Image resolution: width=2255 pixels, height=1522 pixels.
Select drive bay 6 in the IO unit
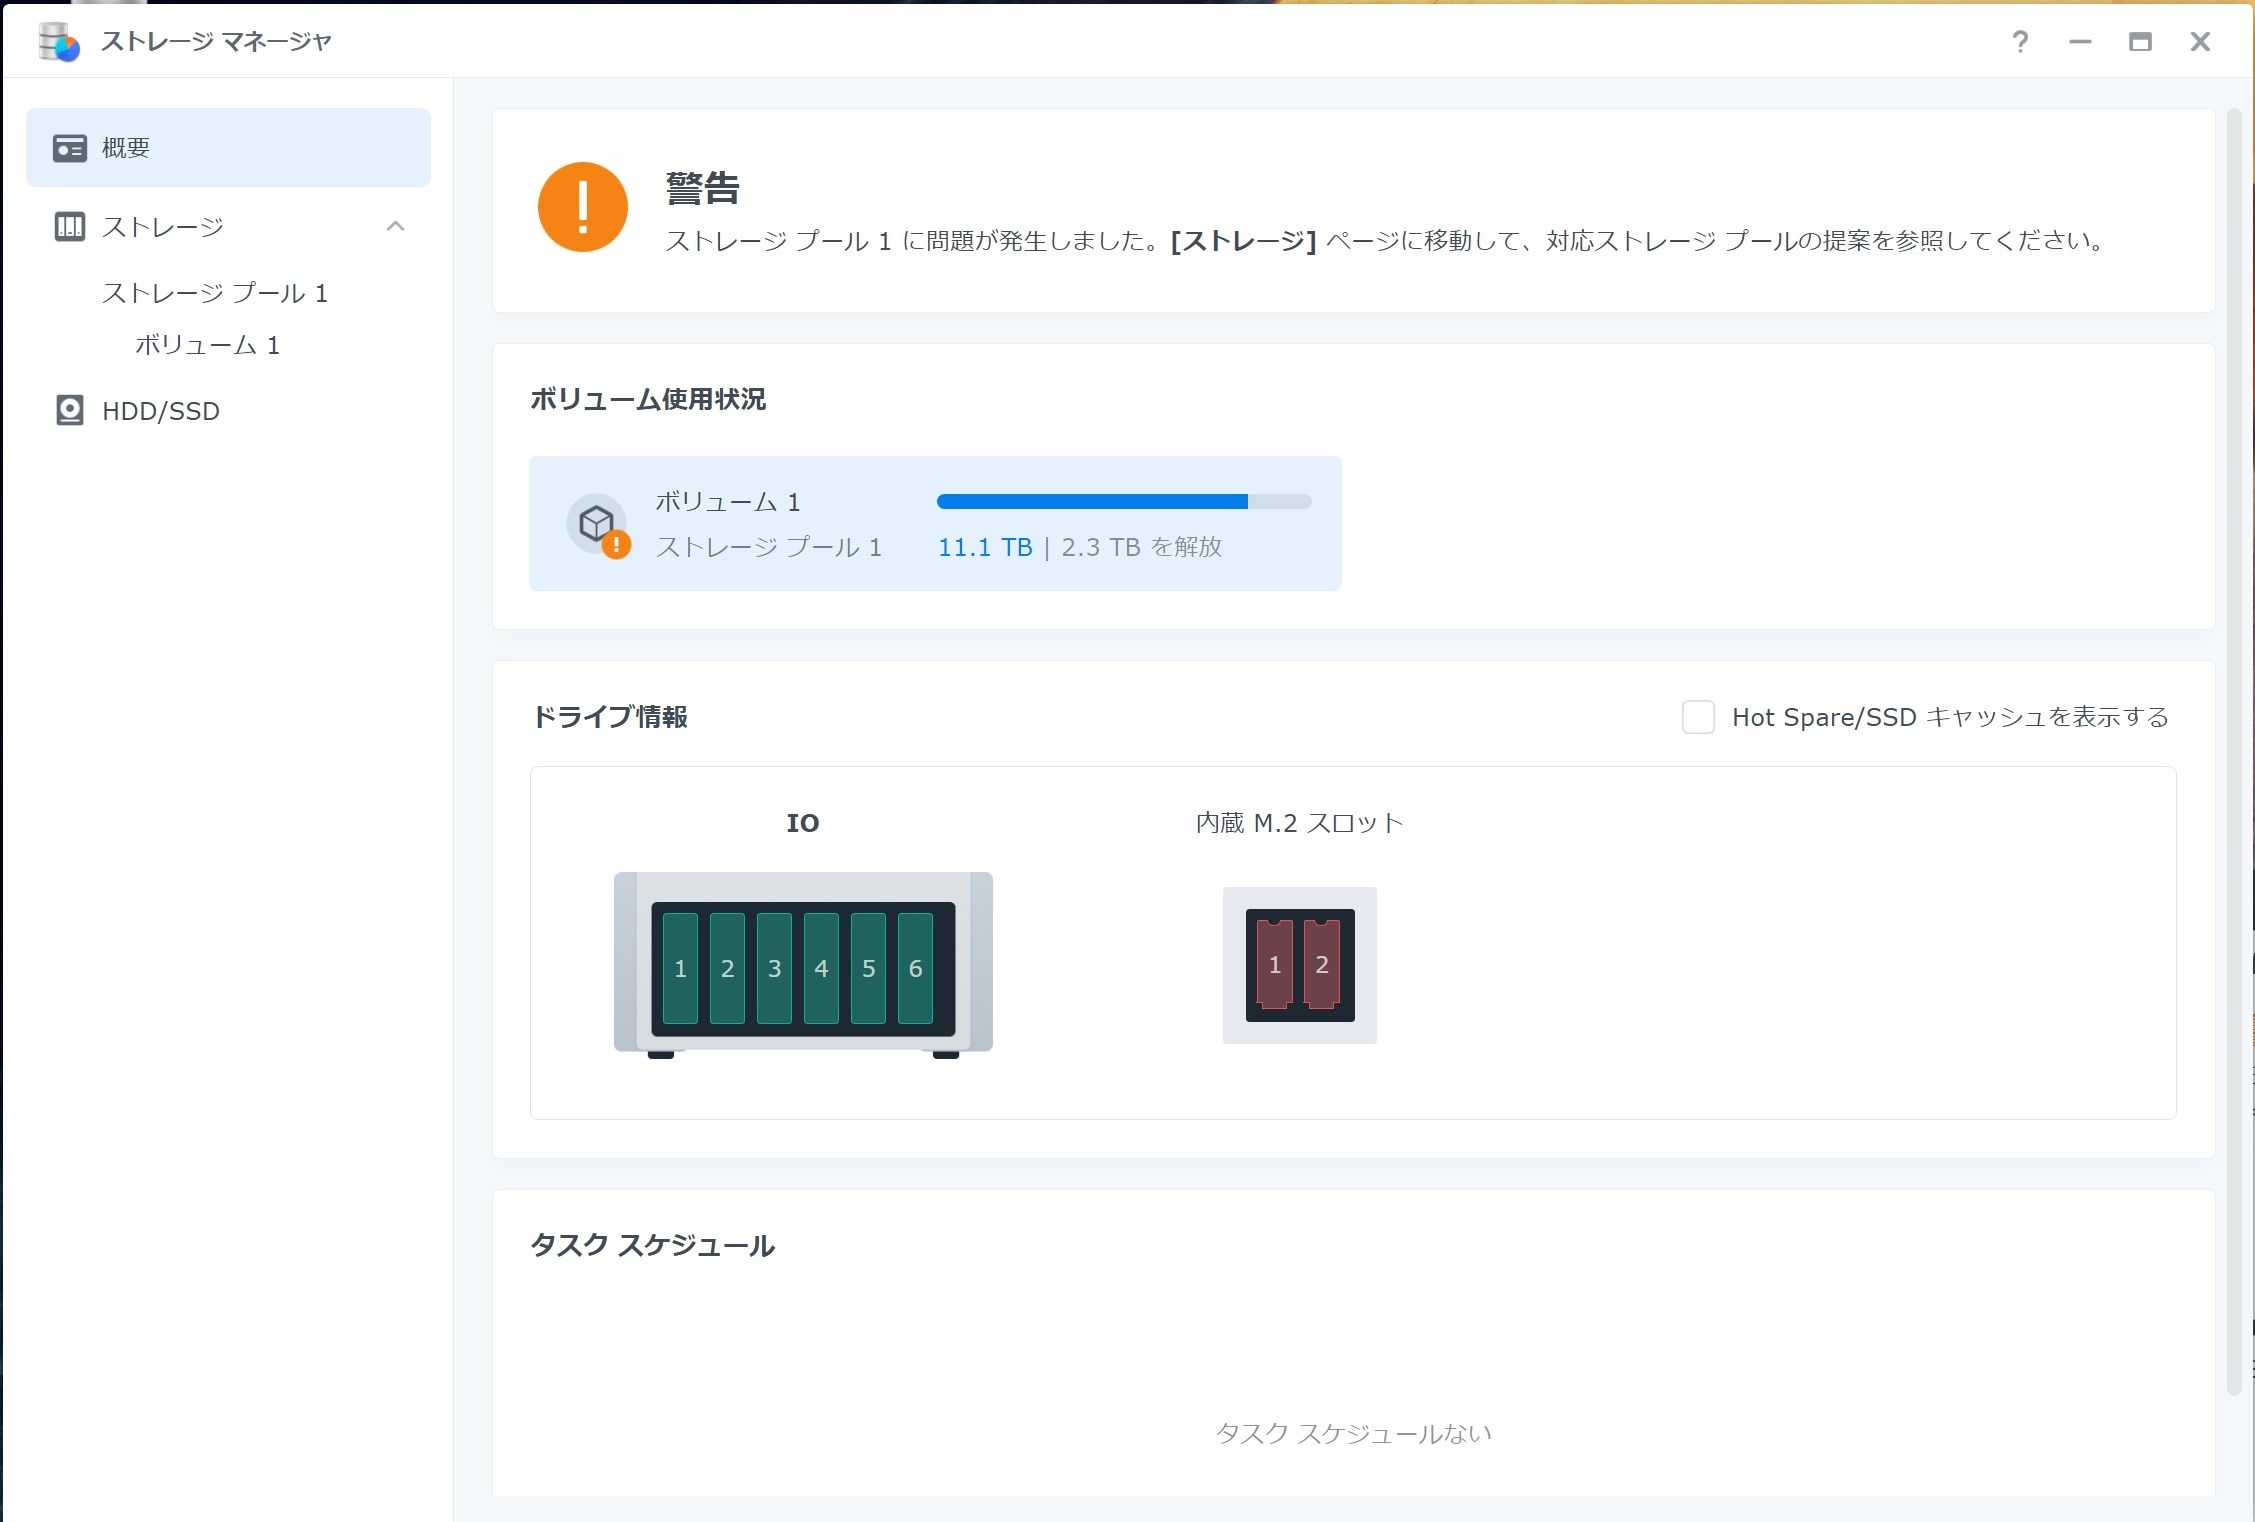(x=915, y=968)
